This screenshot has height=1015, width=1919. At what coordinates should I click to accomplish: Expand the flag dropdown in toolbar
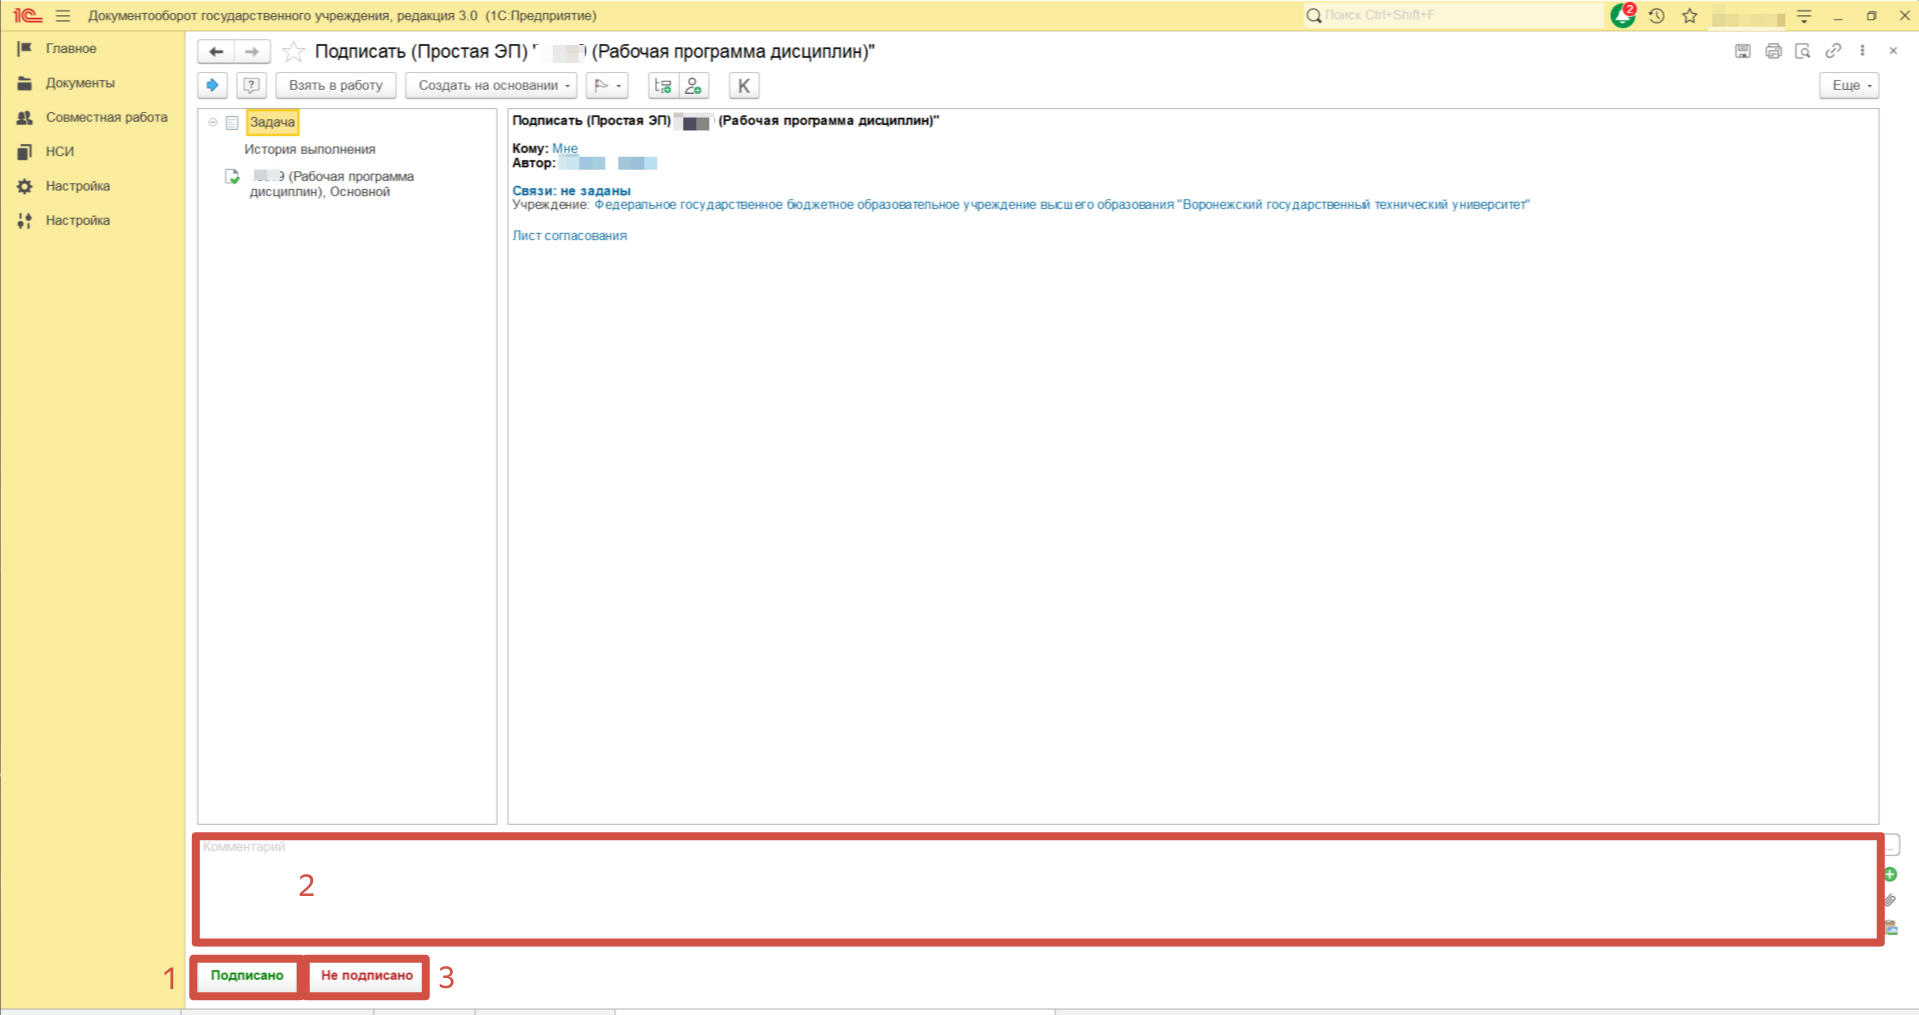tap(607, 86)
